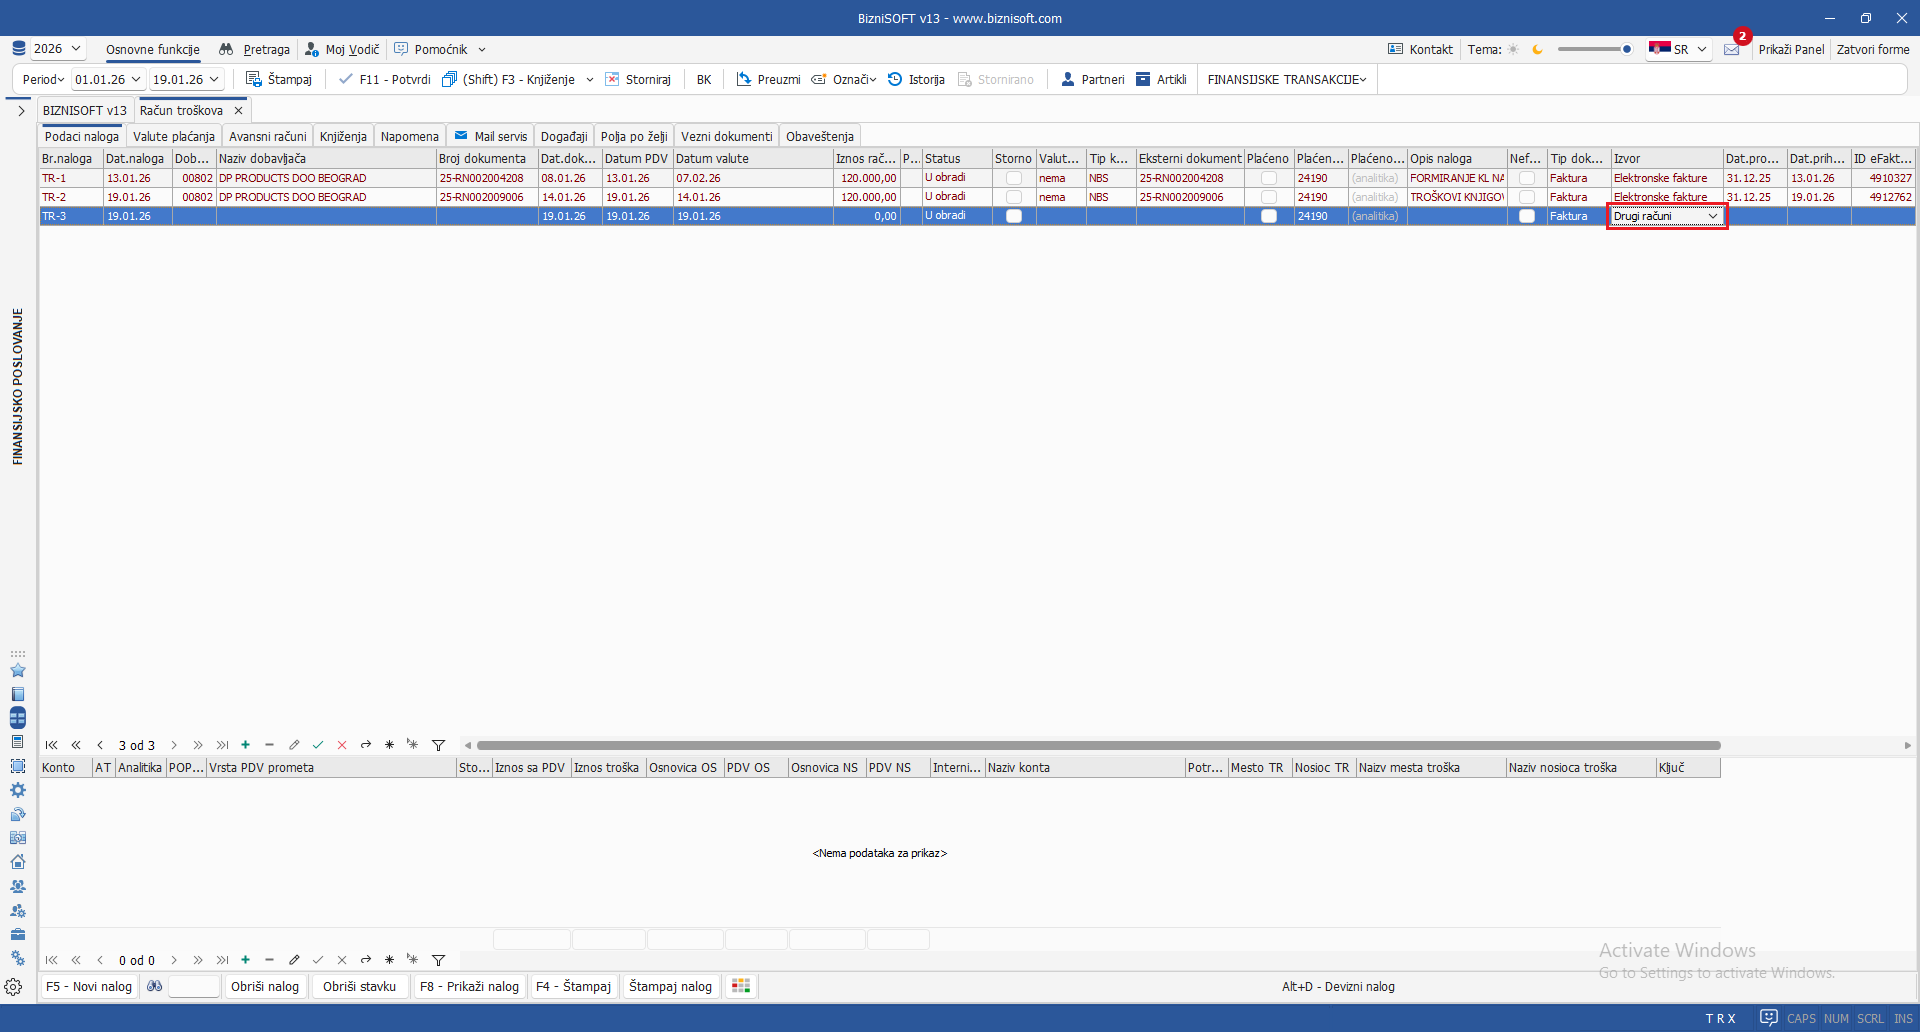Click the Obriši nalog button
The width and height of the screenshot is (1920, 1032).
[265, 986]
